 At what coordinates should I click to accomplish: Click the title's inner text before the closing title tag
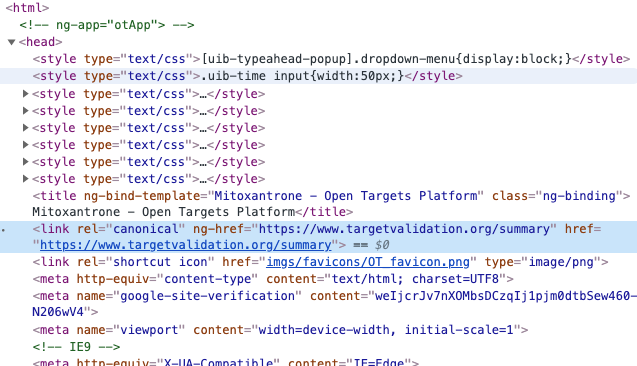tap(163, 212)
